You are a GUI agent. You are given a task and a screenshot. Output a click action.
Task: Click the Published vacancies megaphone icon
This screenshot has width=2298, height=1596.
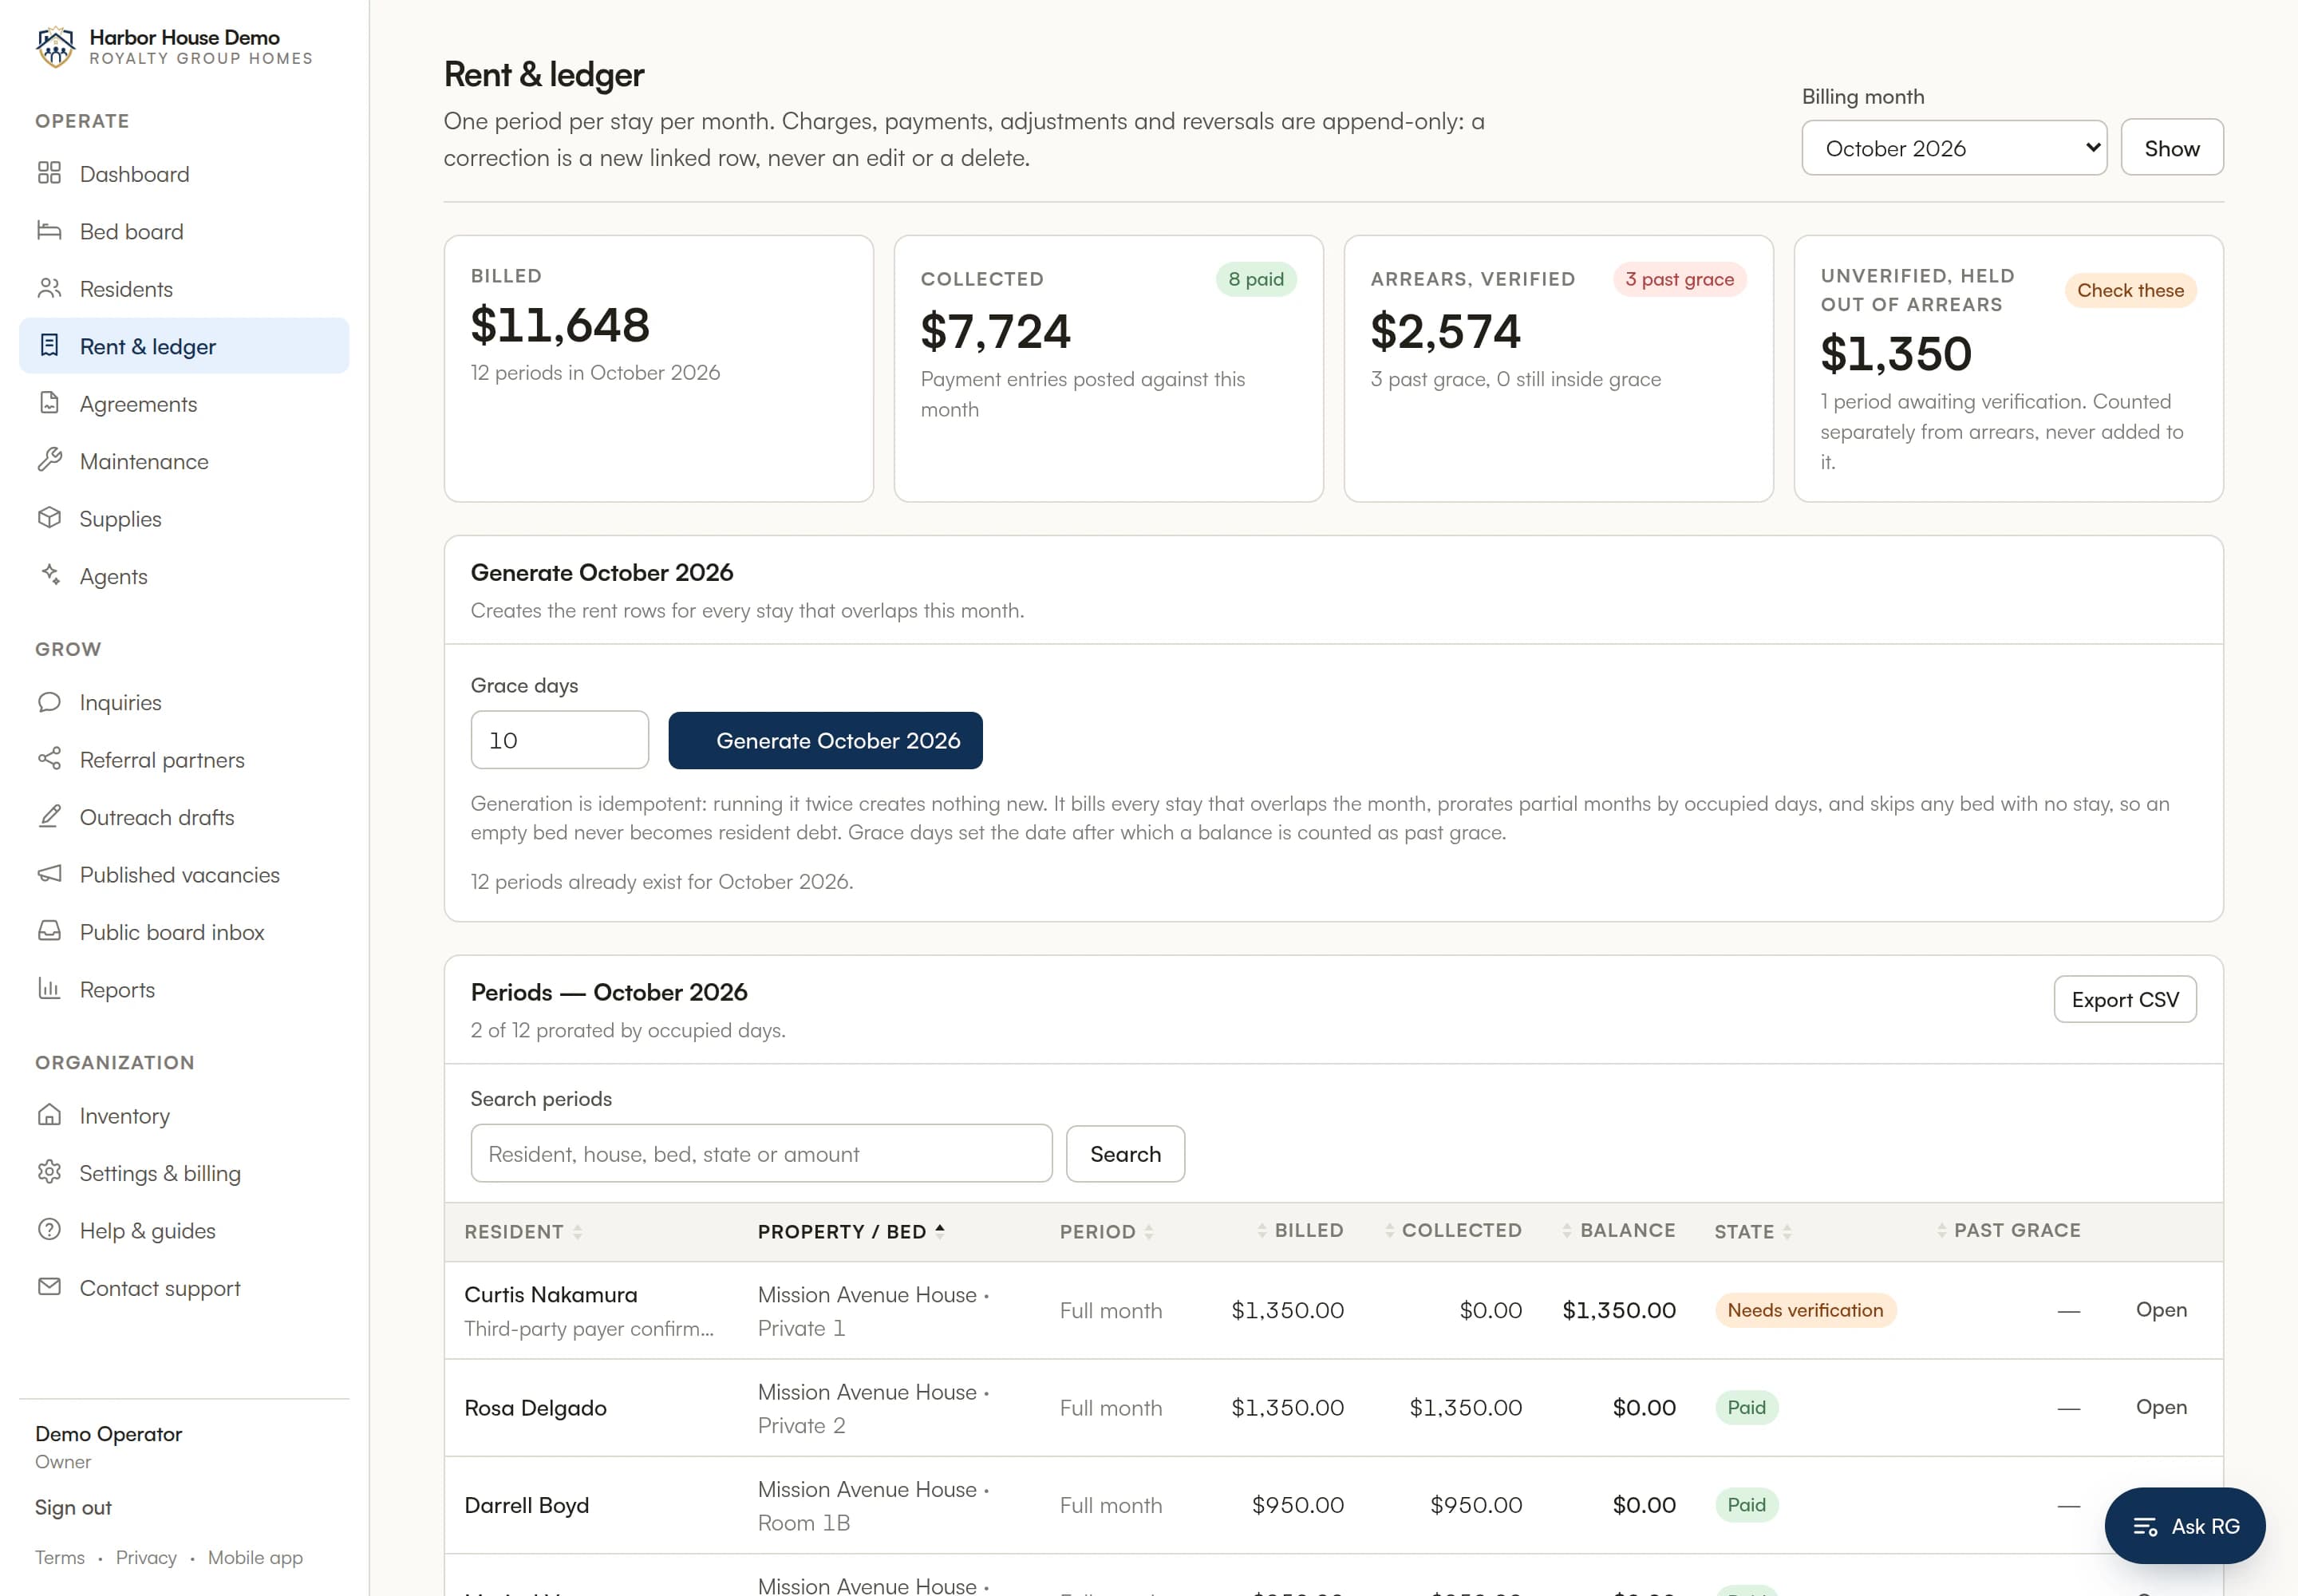click(49, 874)
